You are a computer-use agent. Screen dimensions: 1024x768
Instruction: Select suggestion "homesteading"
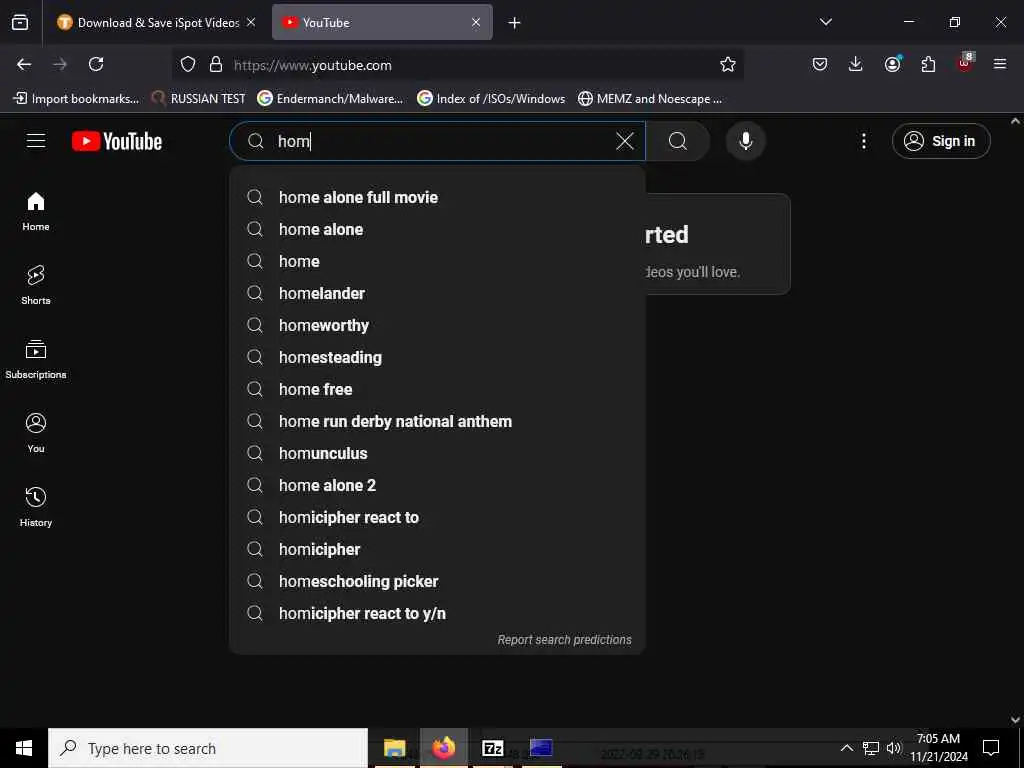click(437, 357)
